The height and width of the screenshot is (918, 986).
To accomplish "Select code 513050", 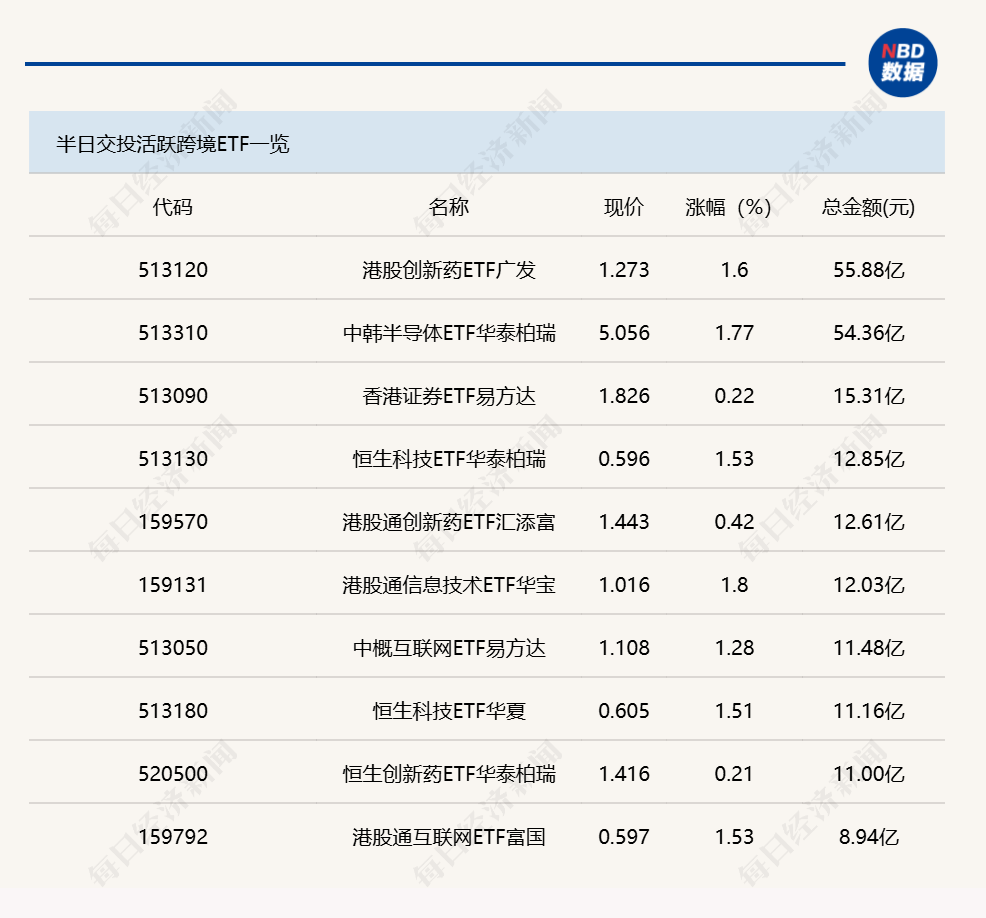I will (173, 648).
